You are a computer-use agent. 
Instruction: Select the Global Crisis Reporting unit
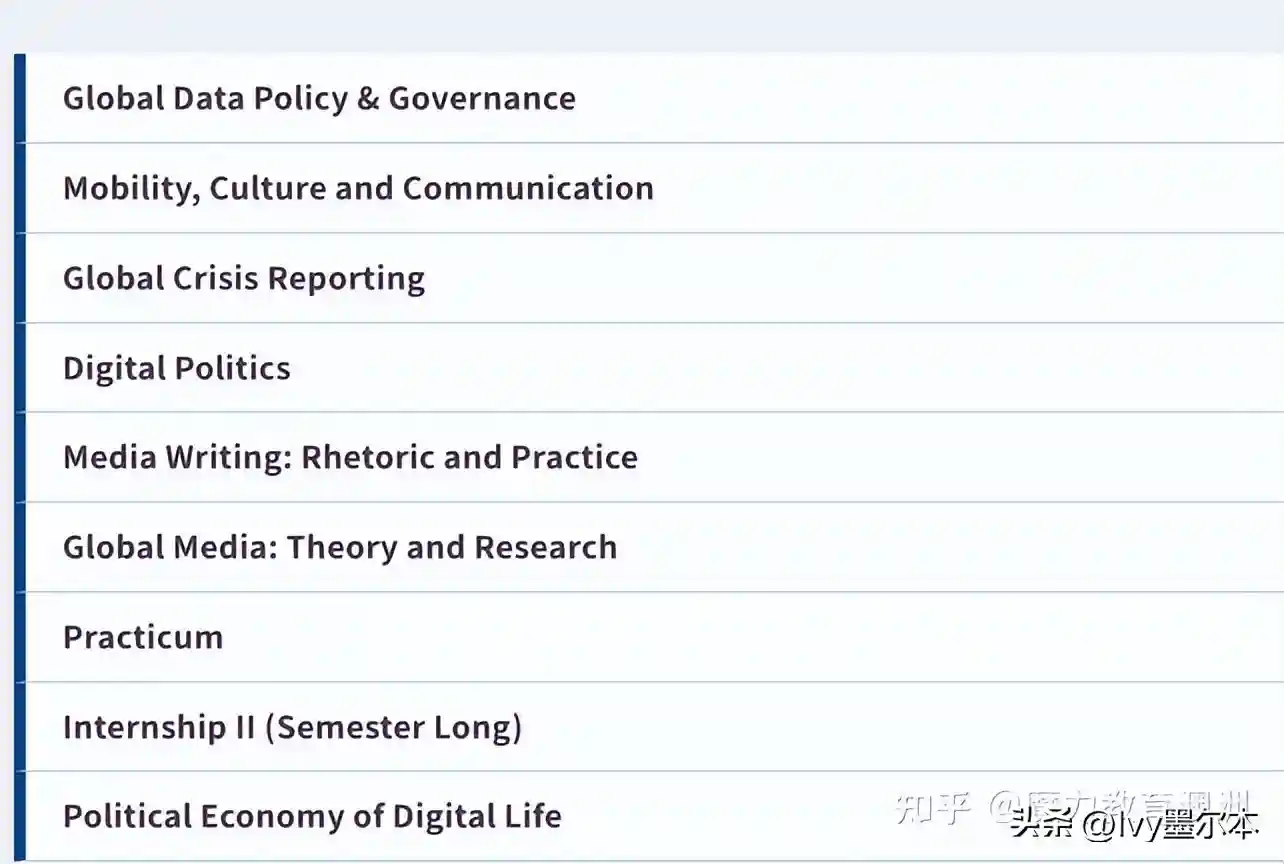pos(244,278)
